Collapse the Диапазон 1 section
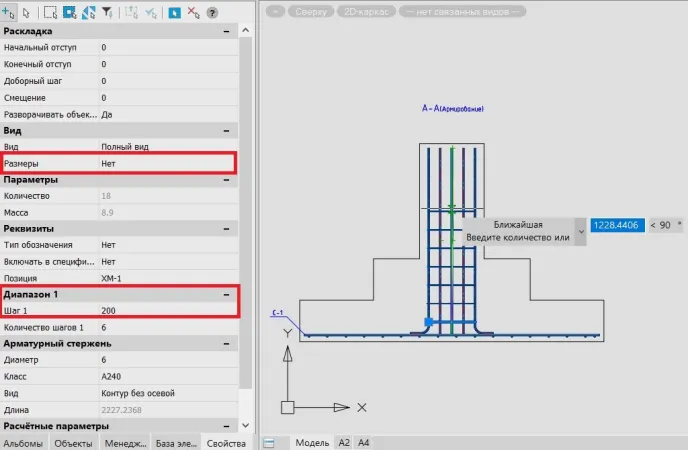Screen dimensions: 688x450 point(226,294)
